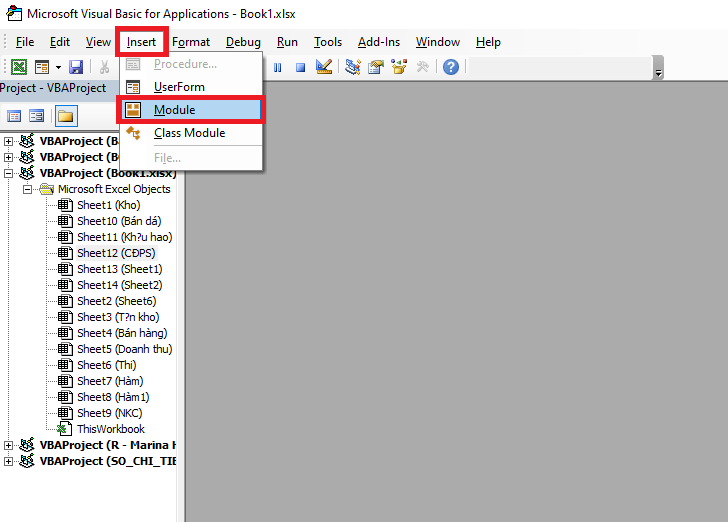Open Project Explorer toolbar icon
This screenshot has width=728, height=522.
pos(353,67)
